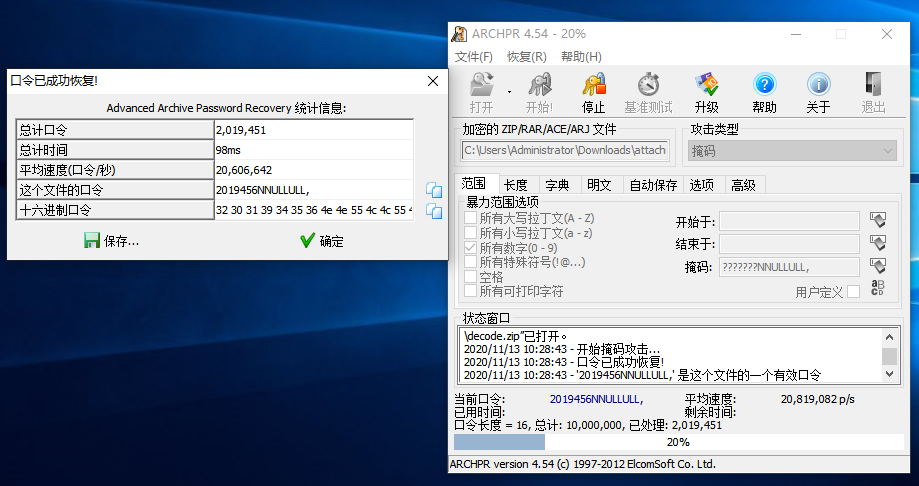
Task: Open the 帮助(H) menu
Action: pyautogui.click(x=581, y=57)
